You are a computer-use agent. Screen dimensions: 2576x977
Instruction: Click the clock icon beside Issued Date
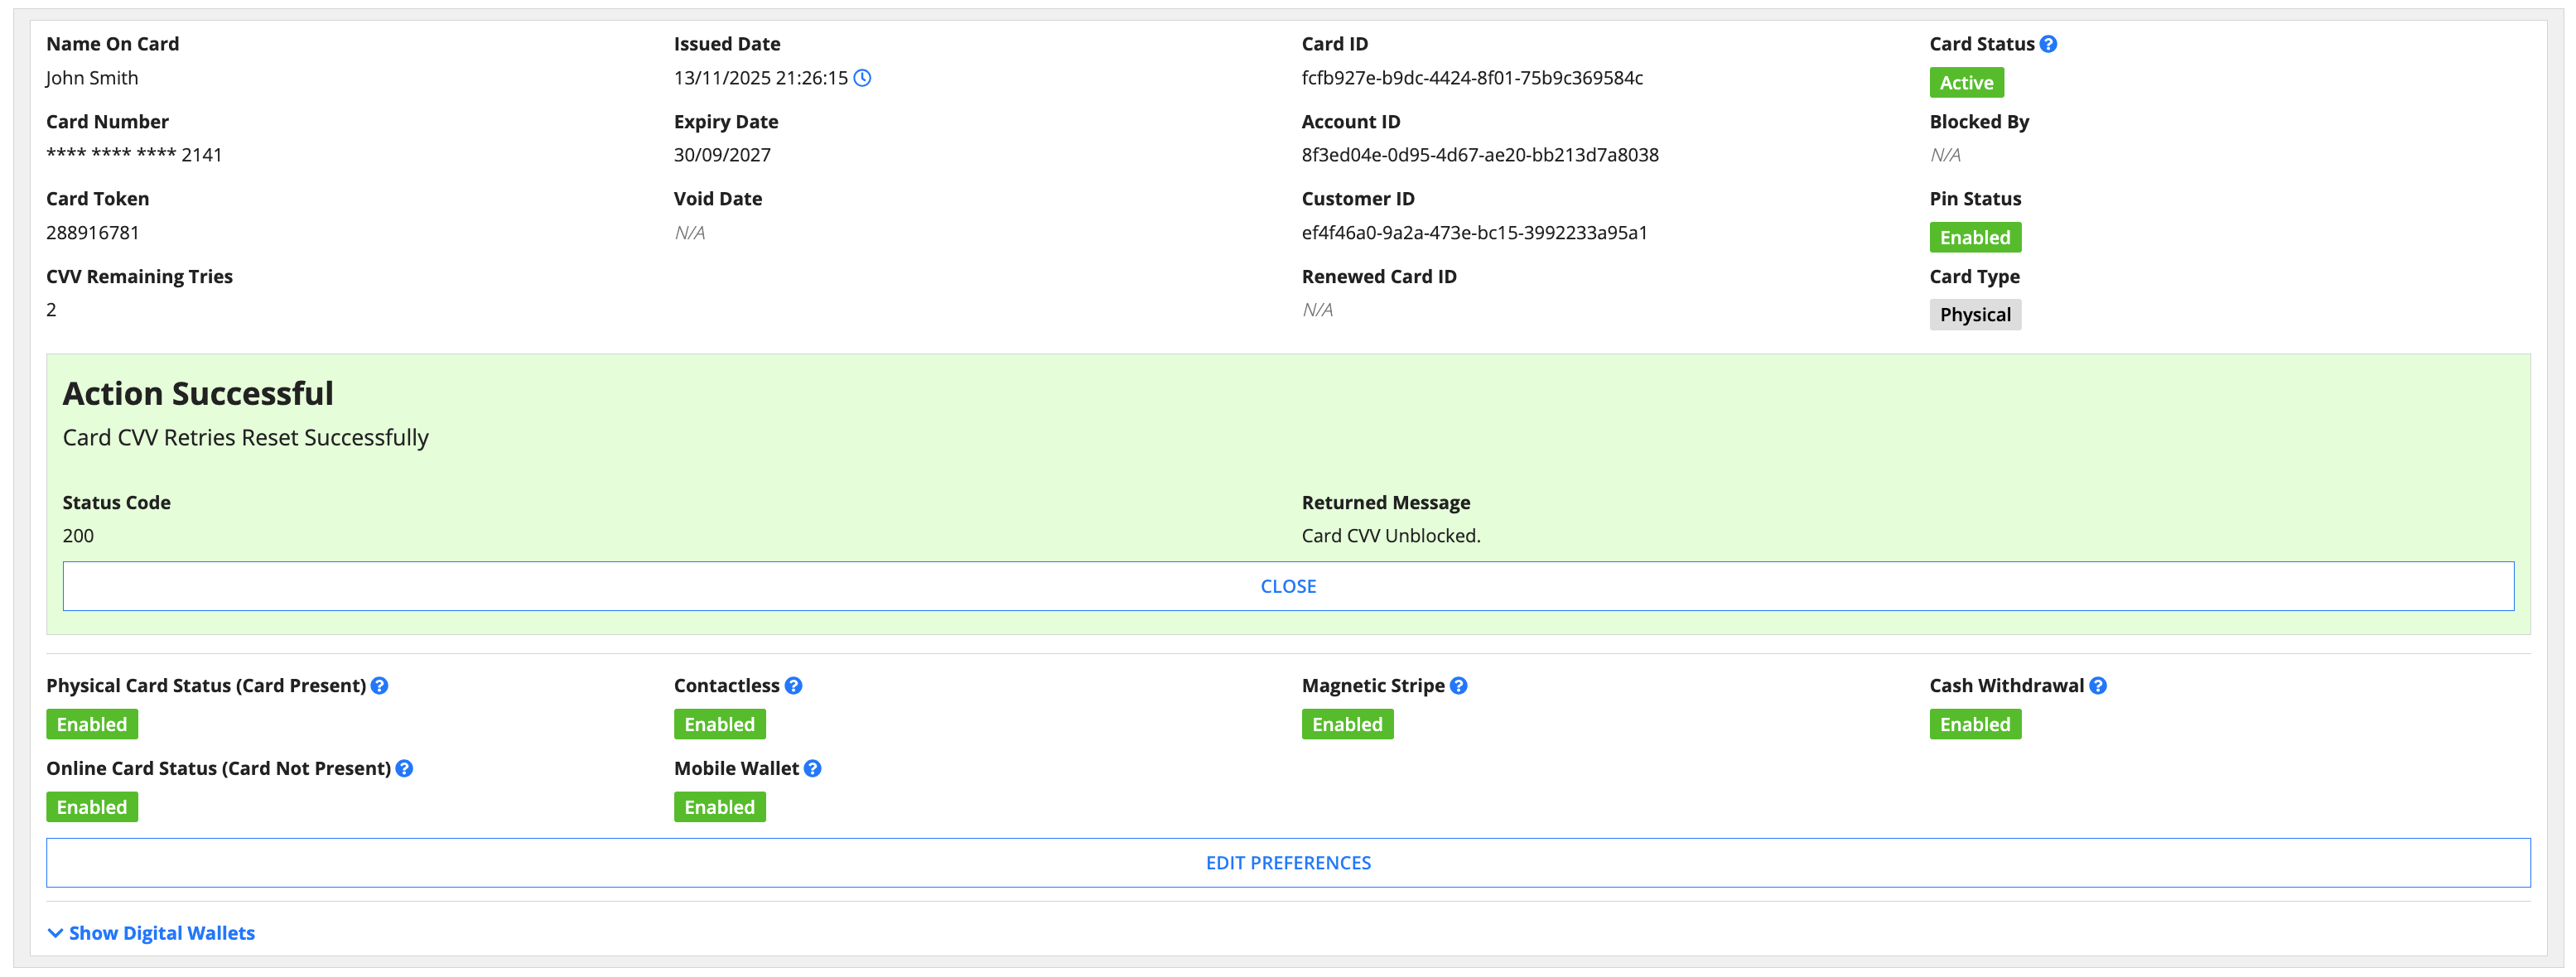[x=862, y=78]
